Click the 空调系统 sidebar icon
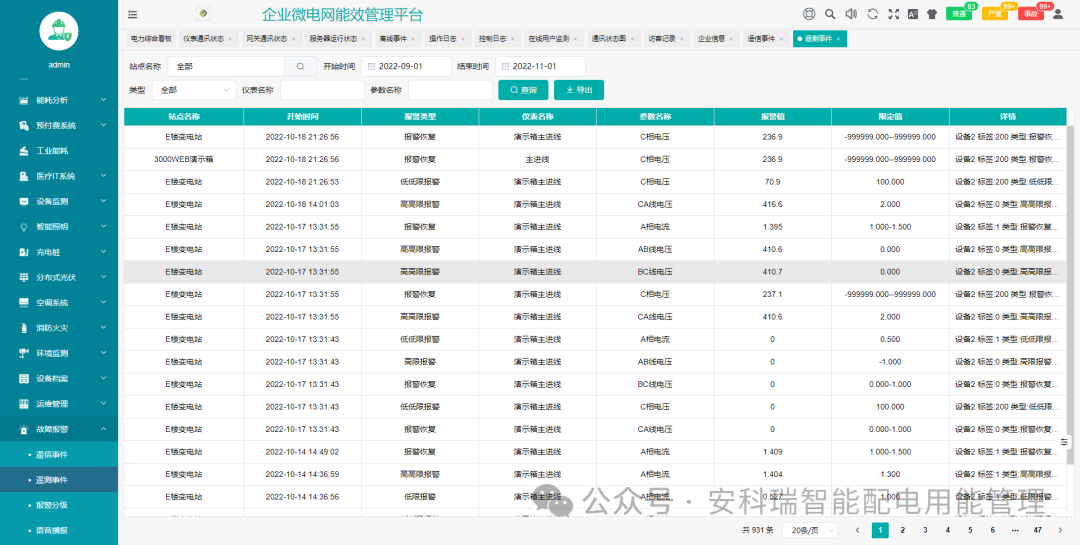The image size is (1080, 545). click(x=23, y=302)
